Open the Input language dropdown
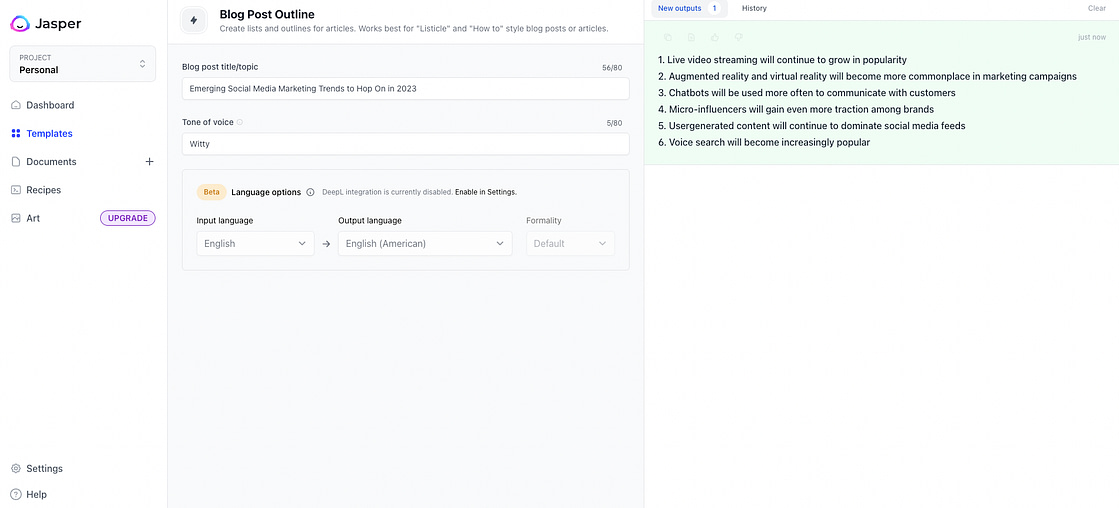 tap(255, 243)
